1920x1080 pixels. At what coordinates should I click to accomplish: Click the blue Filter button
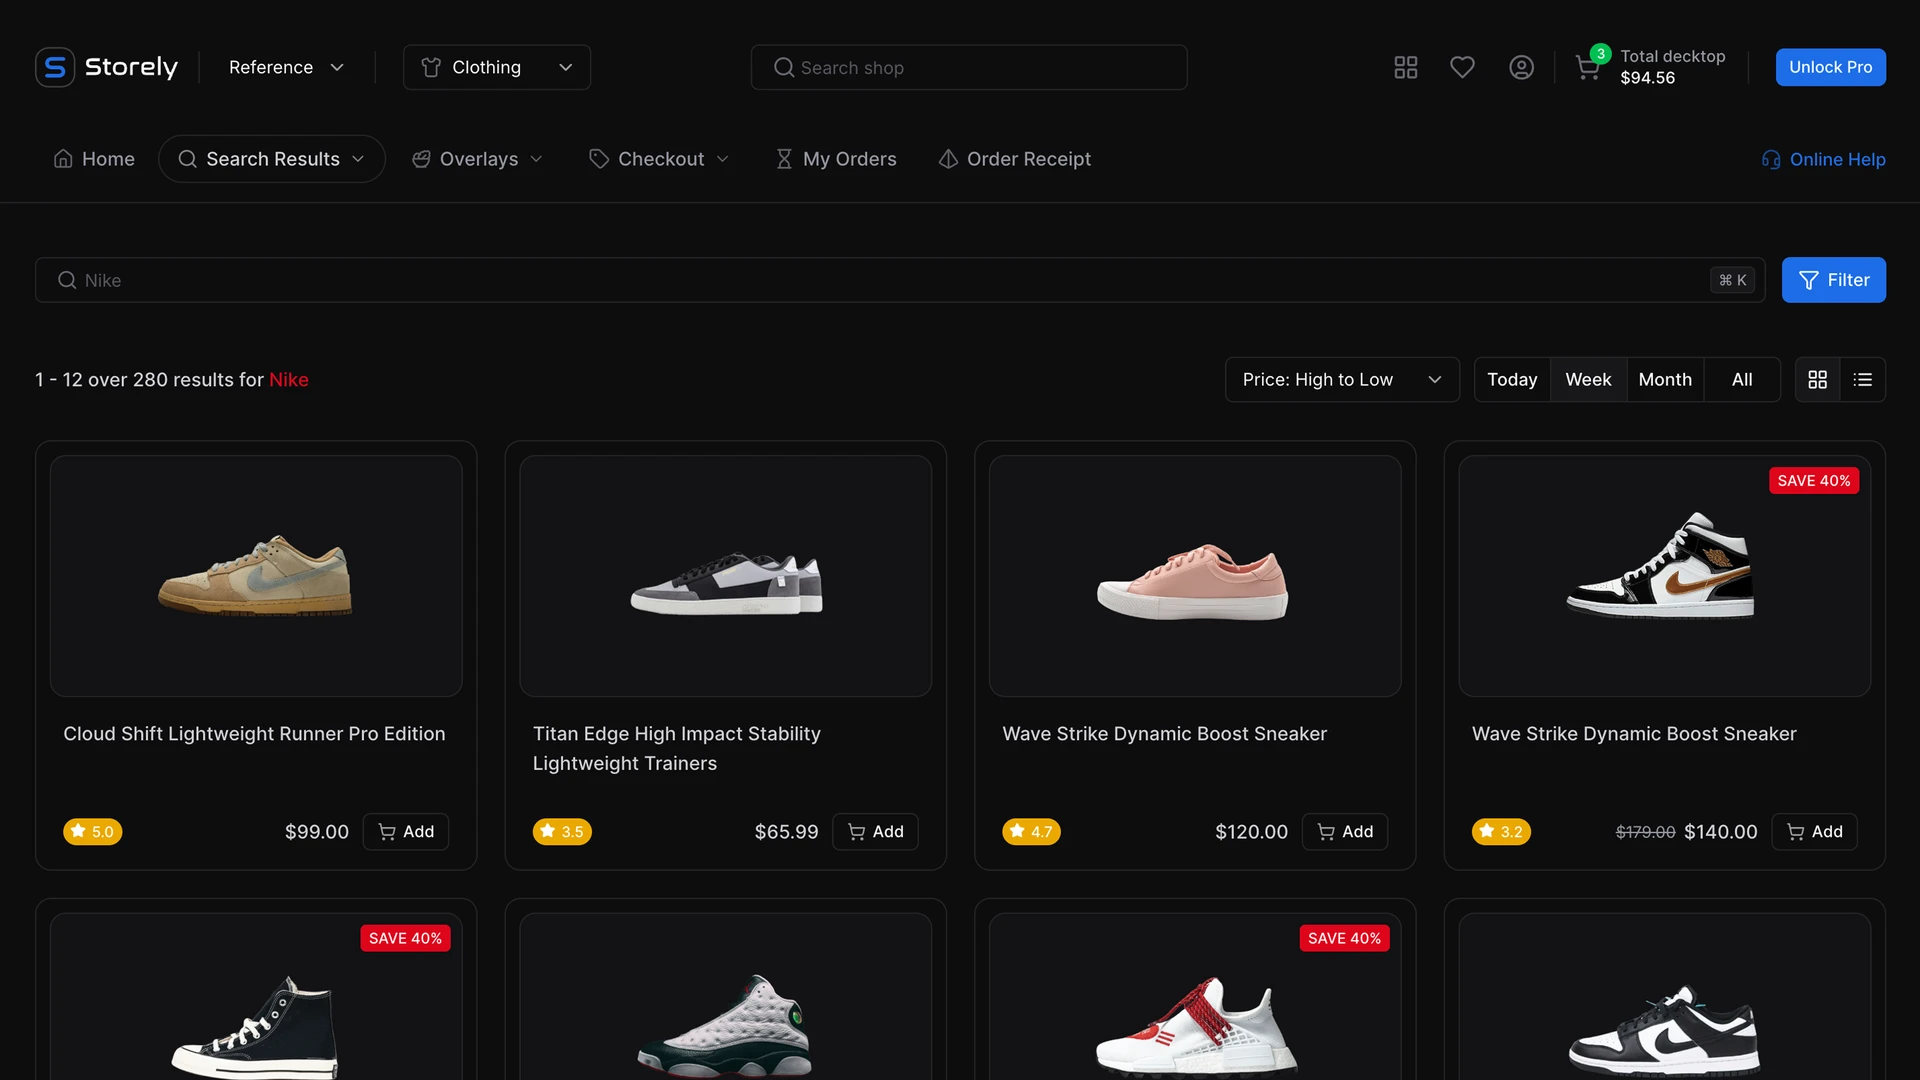[1833, 280]
